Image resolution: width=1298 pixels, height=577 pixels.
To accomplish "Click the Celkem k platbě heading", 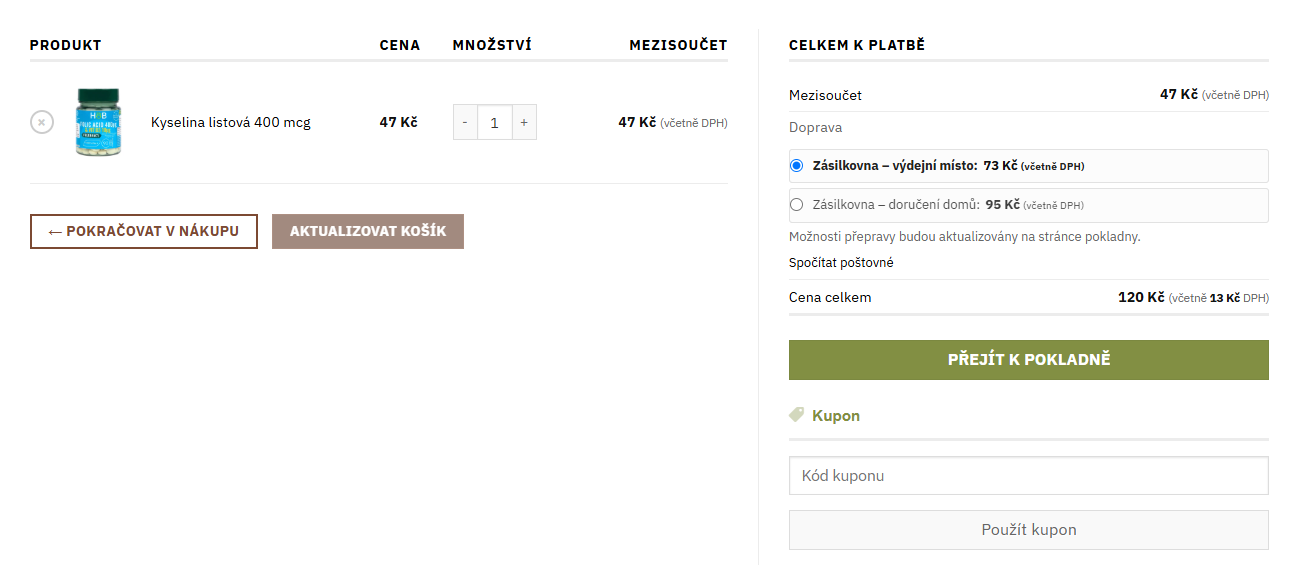I will 856,45.
